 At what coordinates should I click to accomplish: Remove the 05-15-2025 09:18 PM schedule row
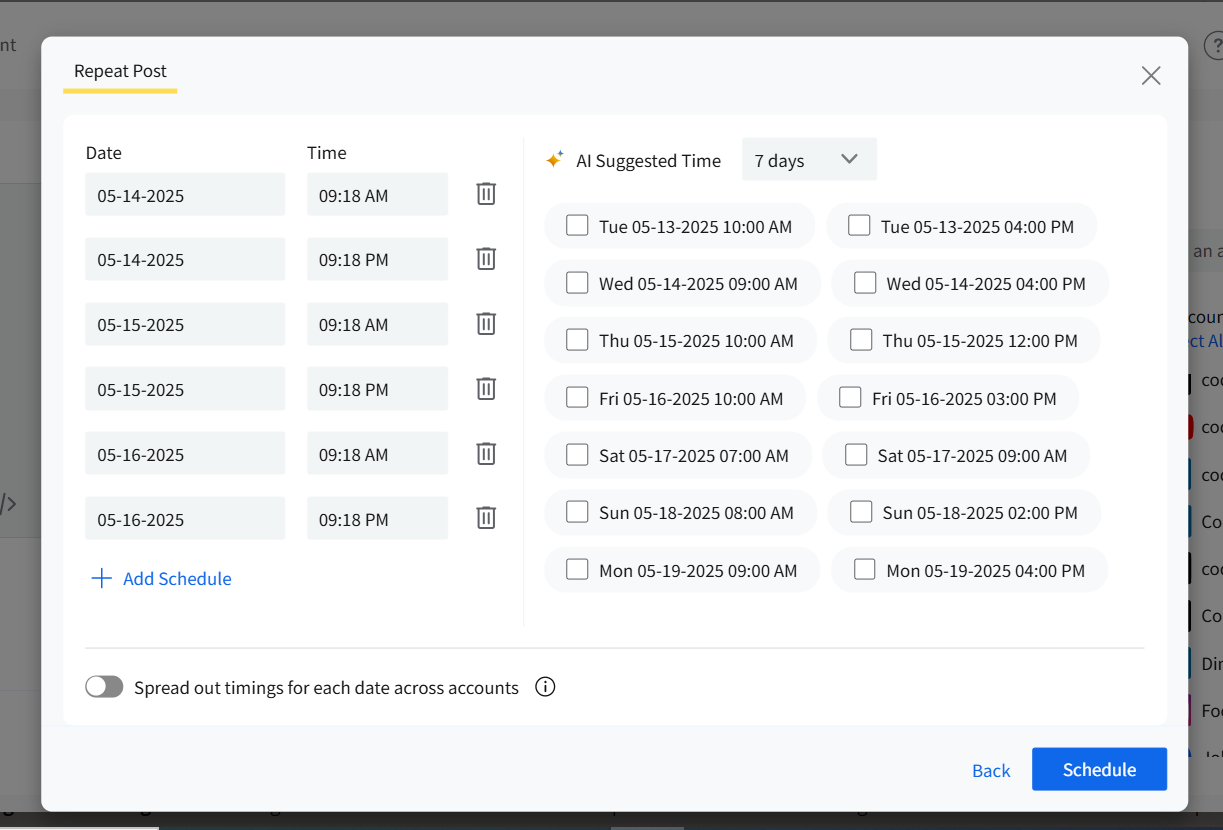pyautogui.click(x=486, y=389)
